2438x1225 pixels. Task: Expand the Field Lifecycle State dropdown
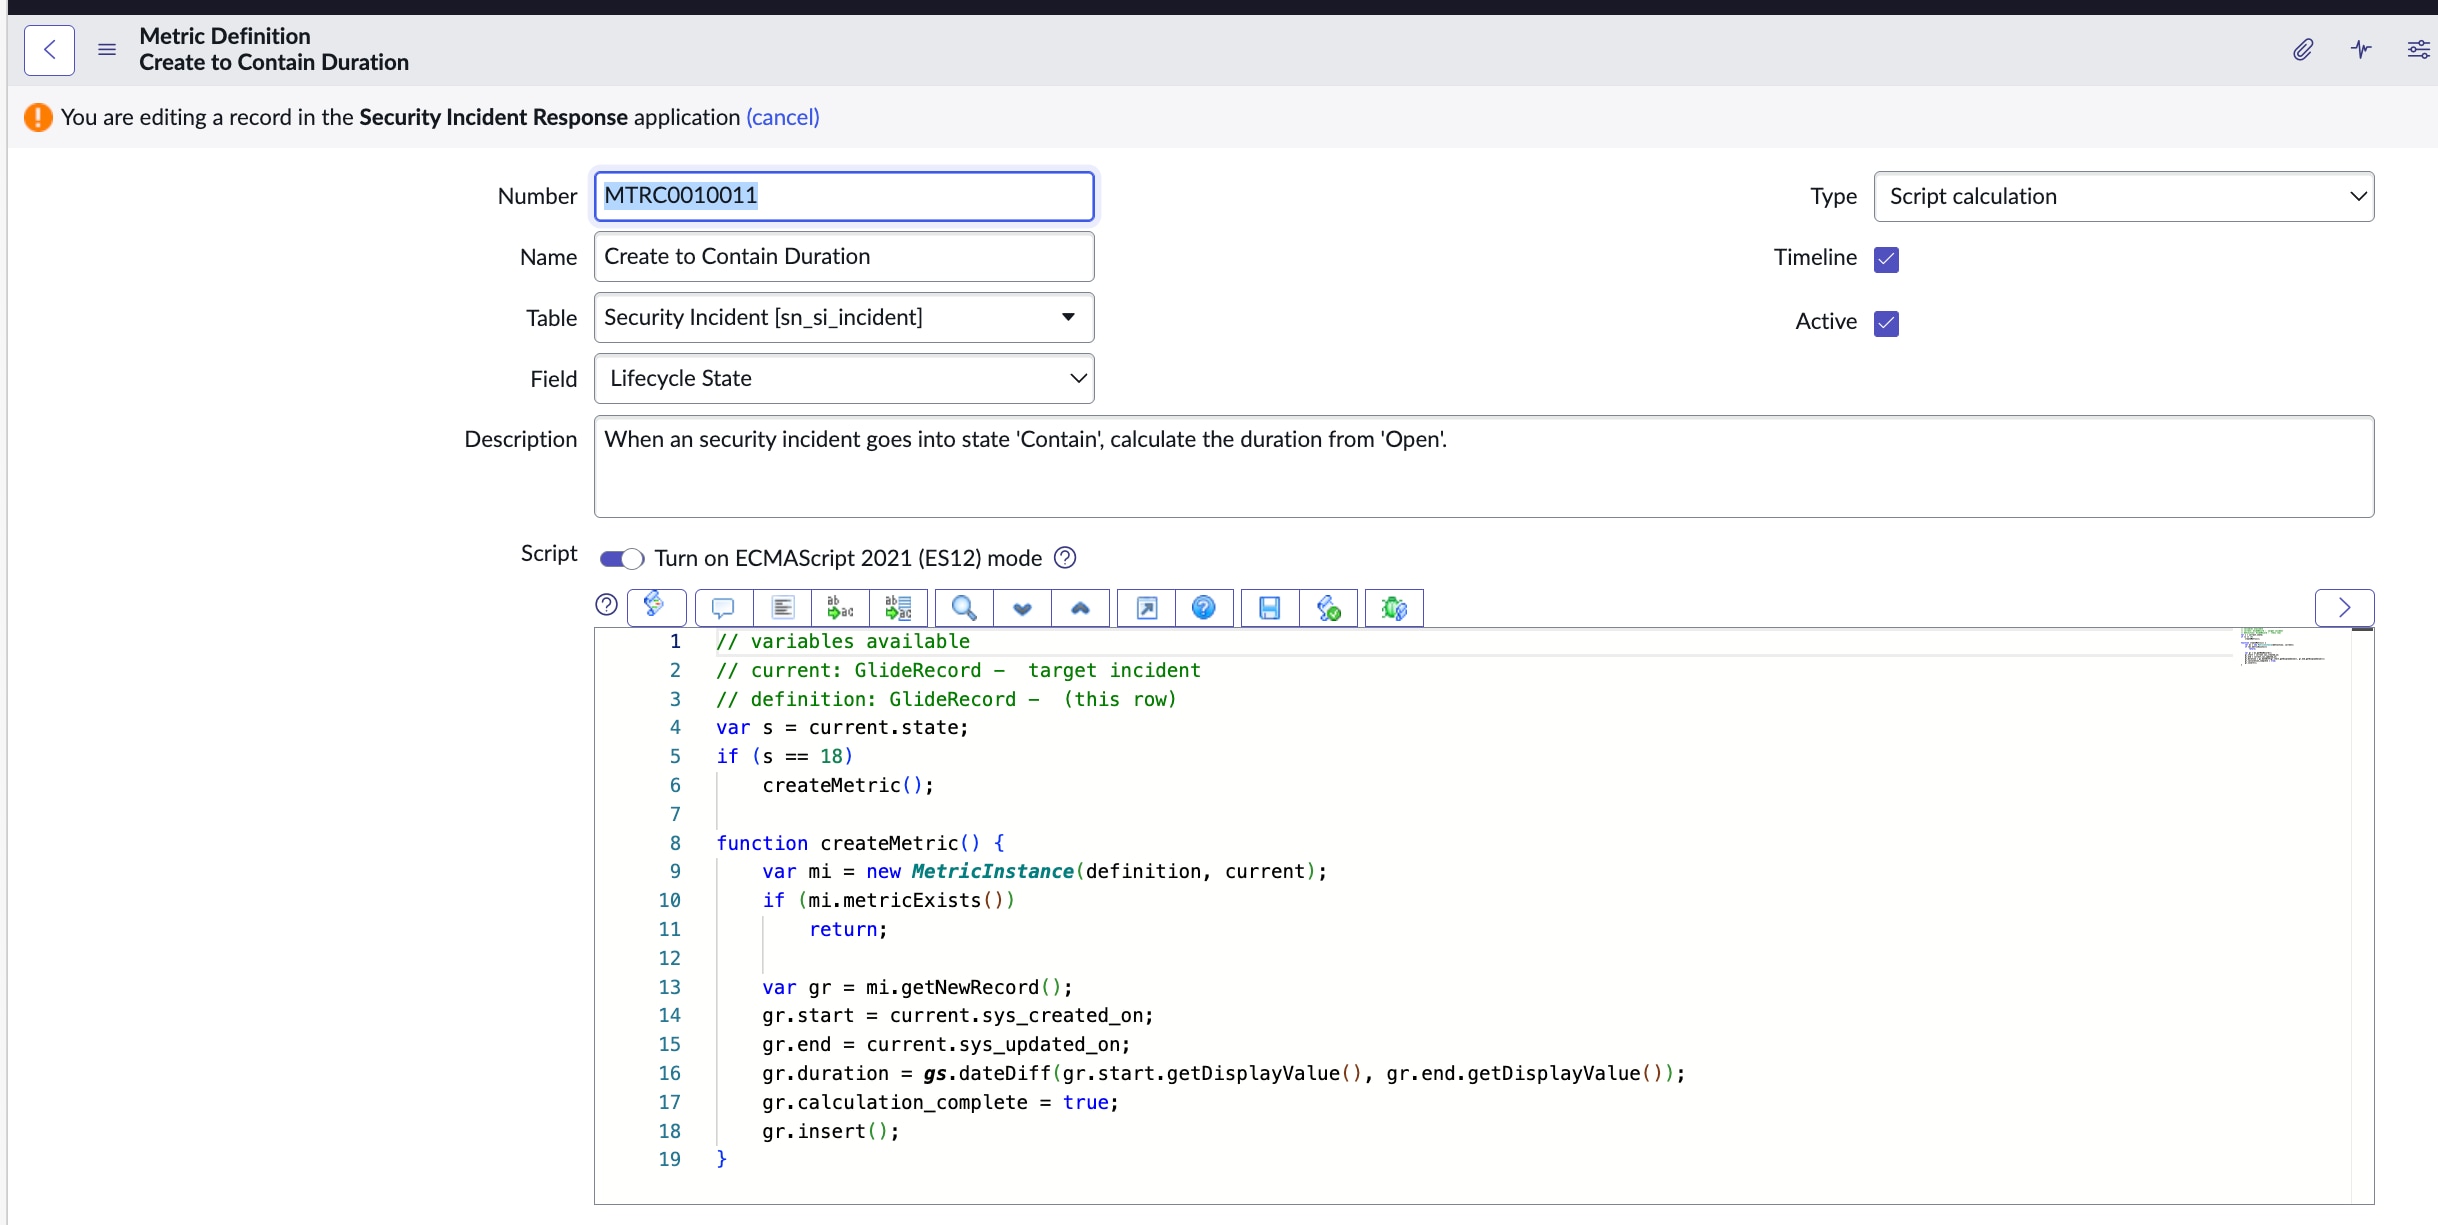pyautogui.click(x=843, y=379)
